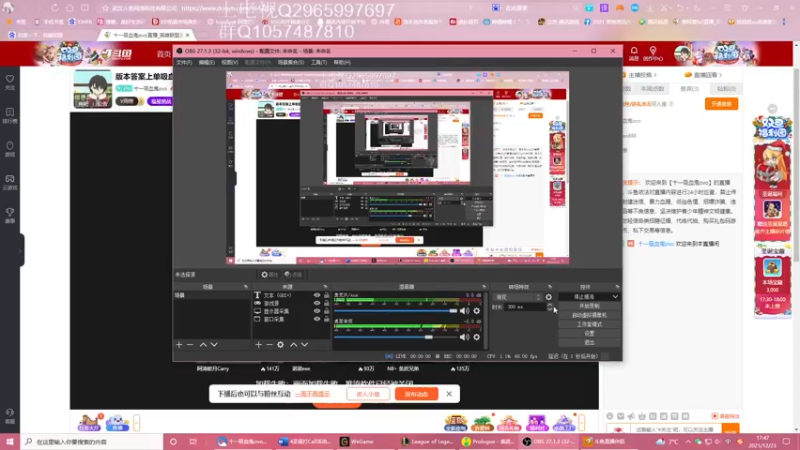Click the transition duration input field
The image size is (800, 450).
524,307
